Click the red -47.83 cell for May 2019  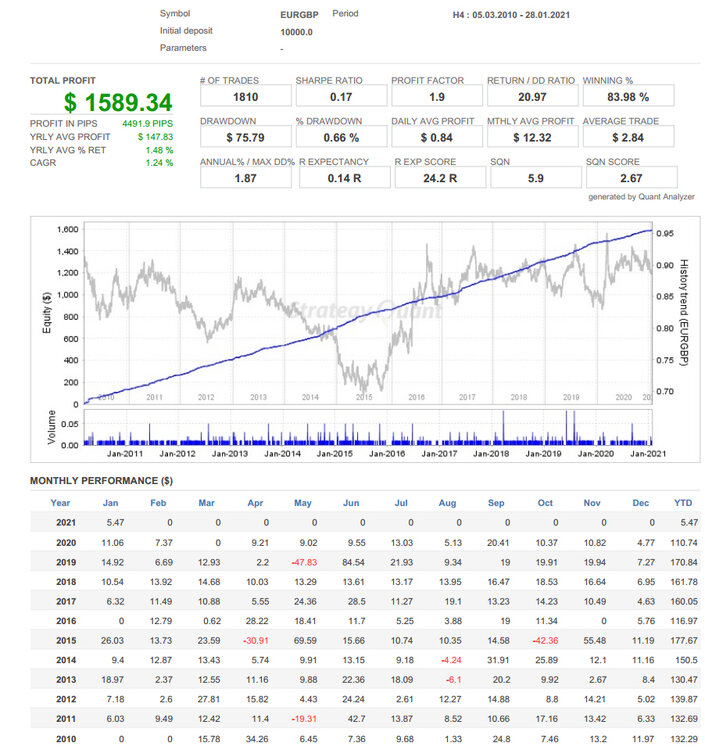click(x=304, y=562)
